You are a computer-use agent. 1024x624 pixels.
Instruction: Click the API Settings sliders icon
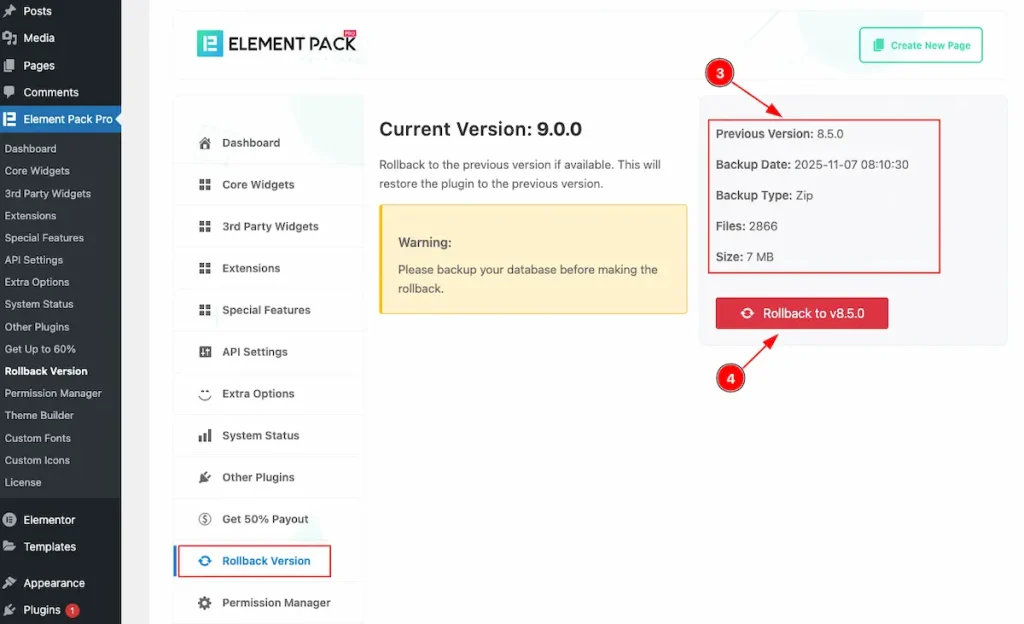click(x=205, y=352)
